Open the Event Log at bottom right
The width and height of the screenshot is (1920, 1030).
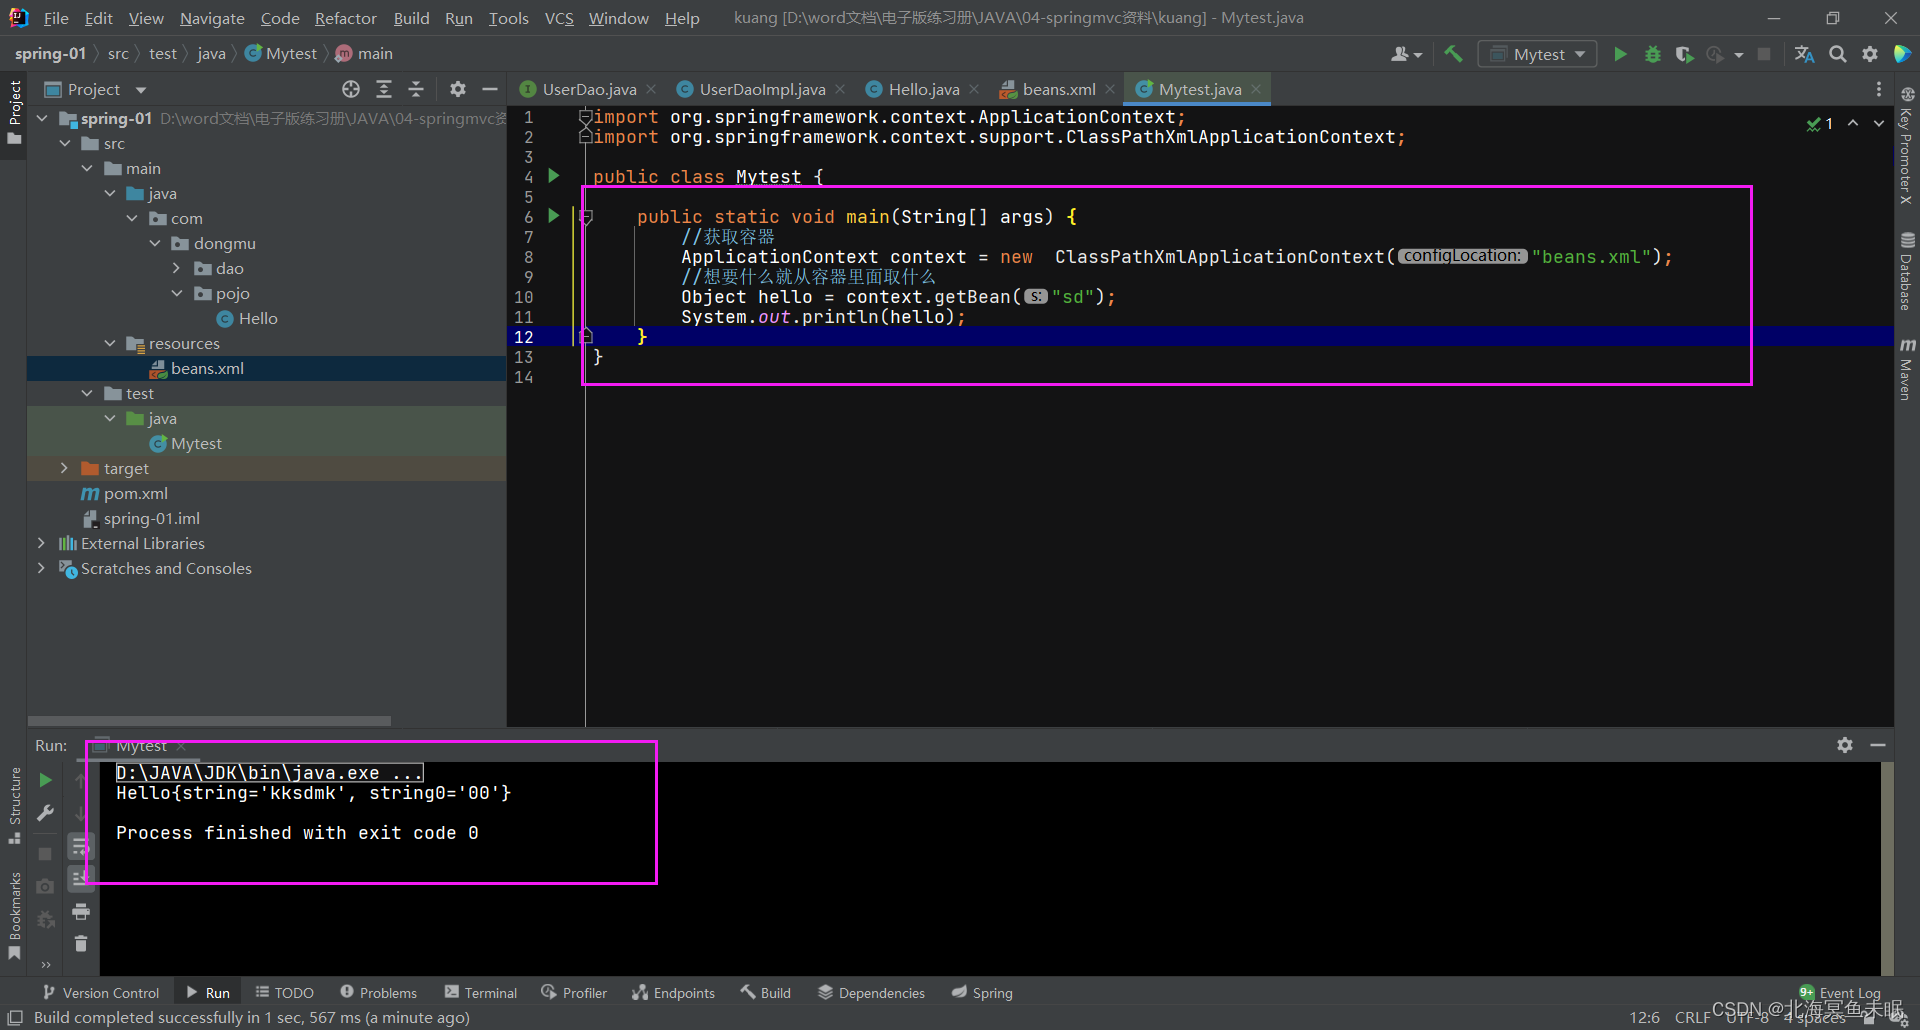[x=1846, y=992]
